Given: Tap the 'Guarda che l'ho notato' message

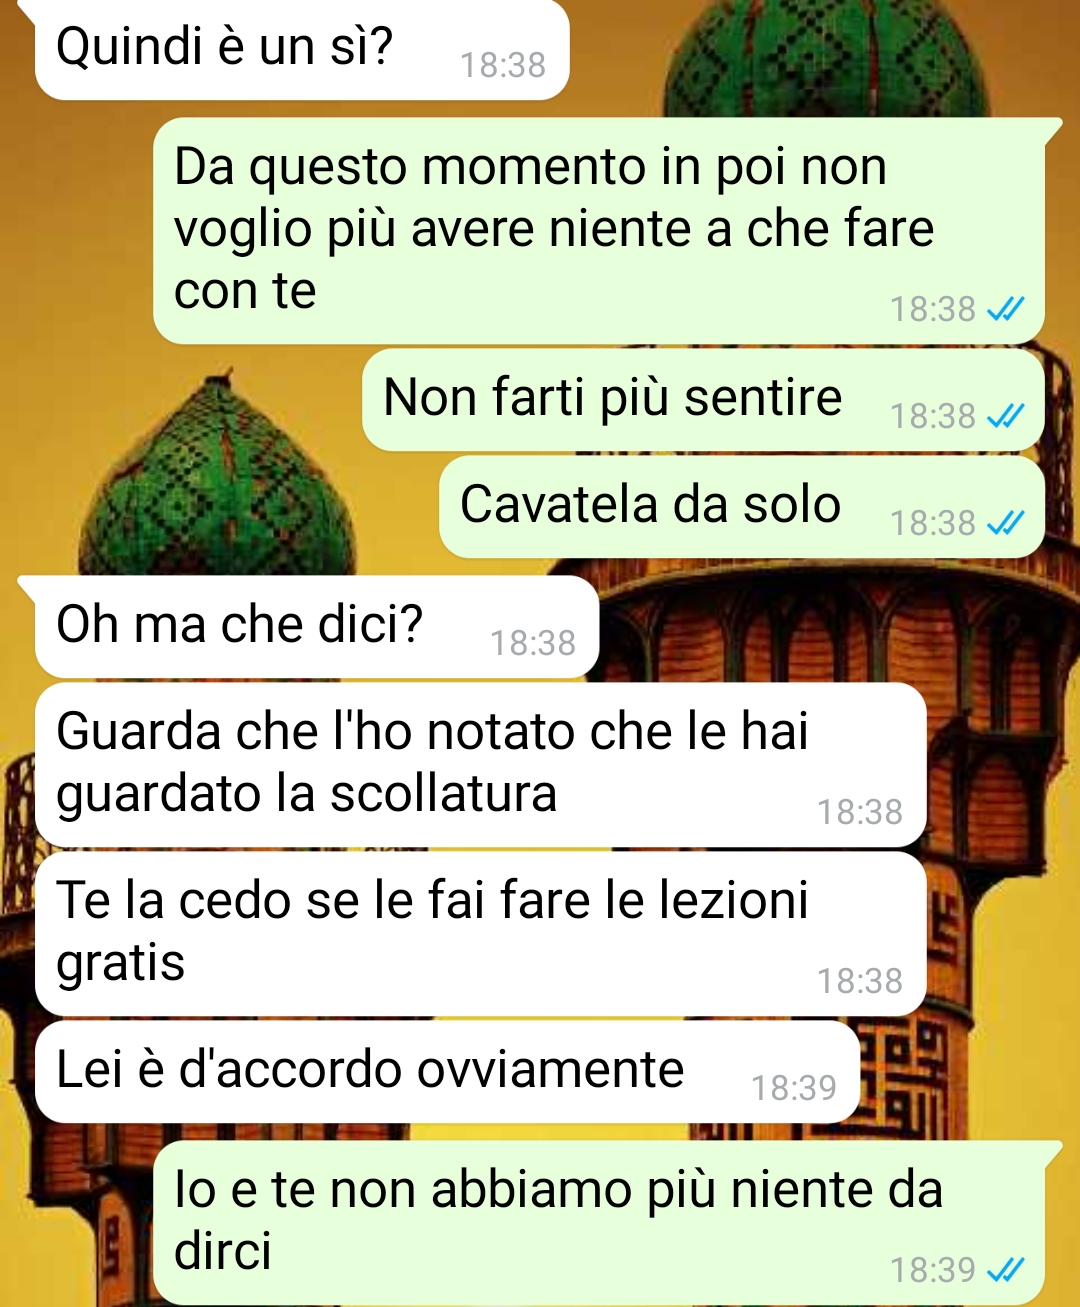Looking at the screenshot, I should pyautogui.click(x=481, y=765).
